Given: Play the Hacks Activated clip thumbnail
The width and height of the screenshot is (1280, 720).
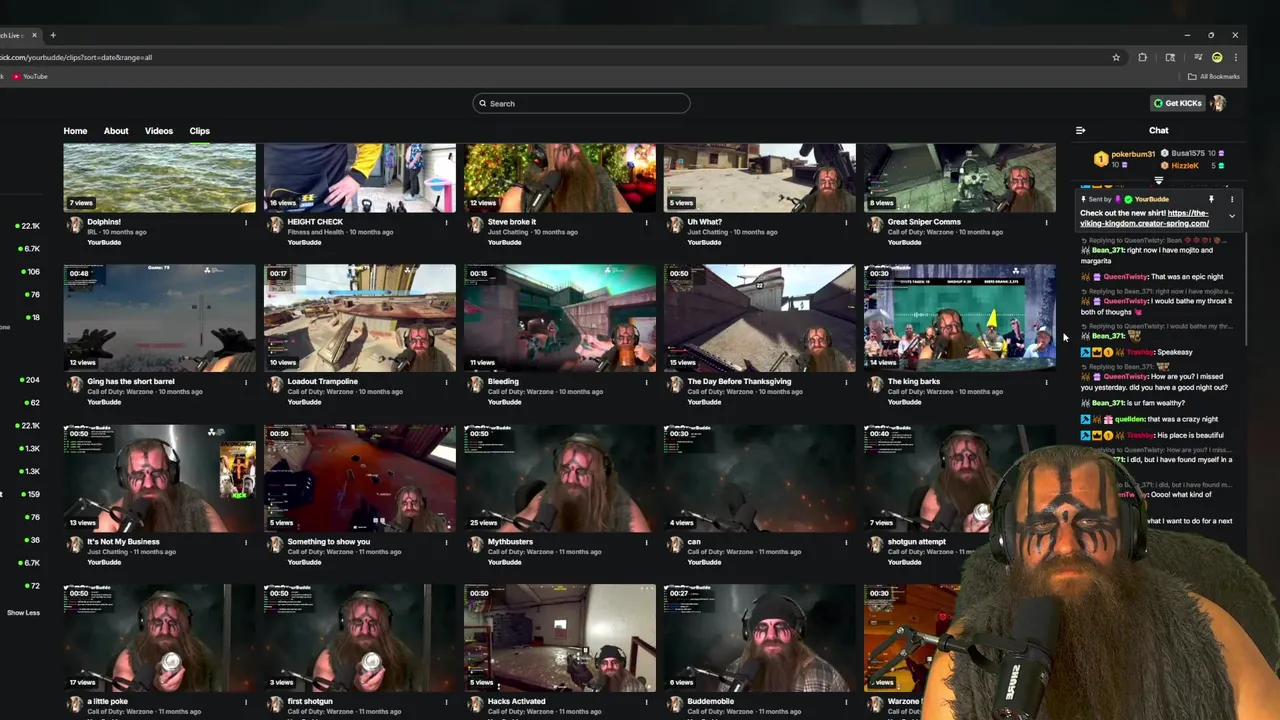Looking at the screenshot, I should [x=560, y=638].
